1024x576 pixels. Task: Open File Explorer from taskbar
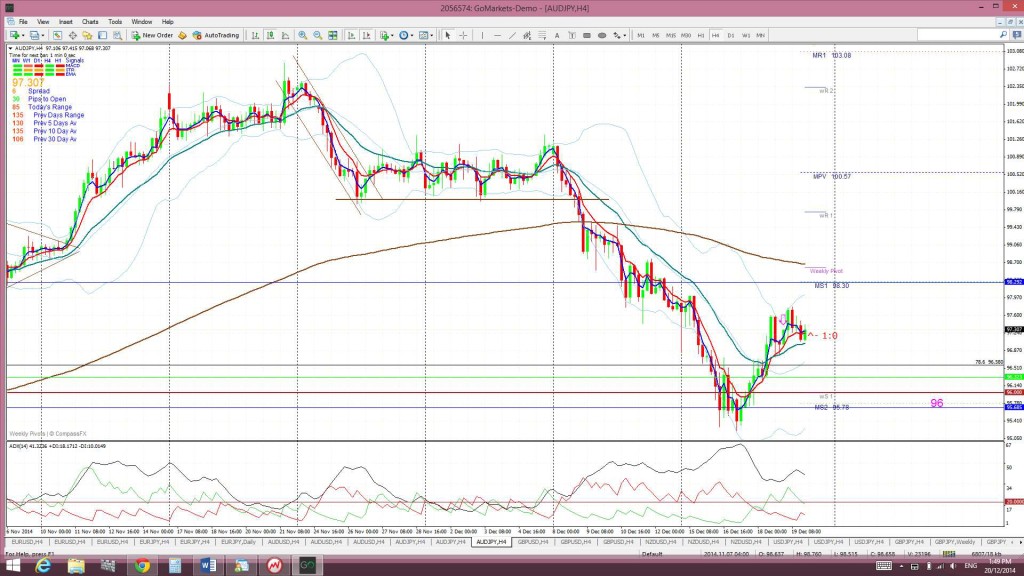click(x=76, y=566)
